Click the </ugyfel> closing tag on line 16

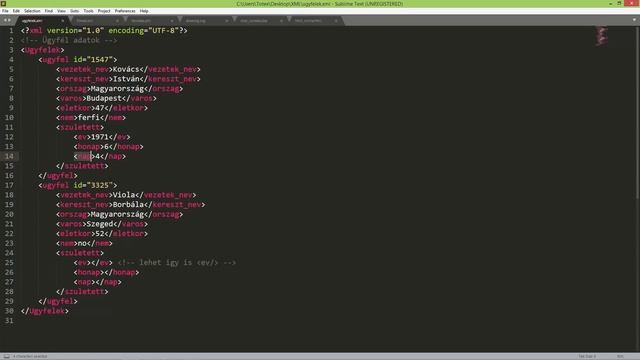pyautogui.click(x=58, y=176)
